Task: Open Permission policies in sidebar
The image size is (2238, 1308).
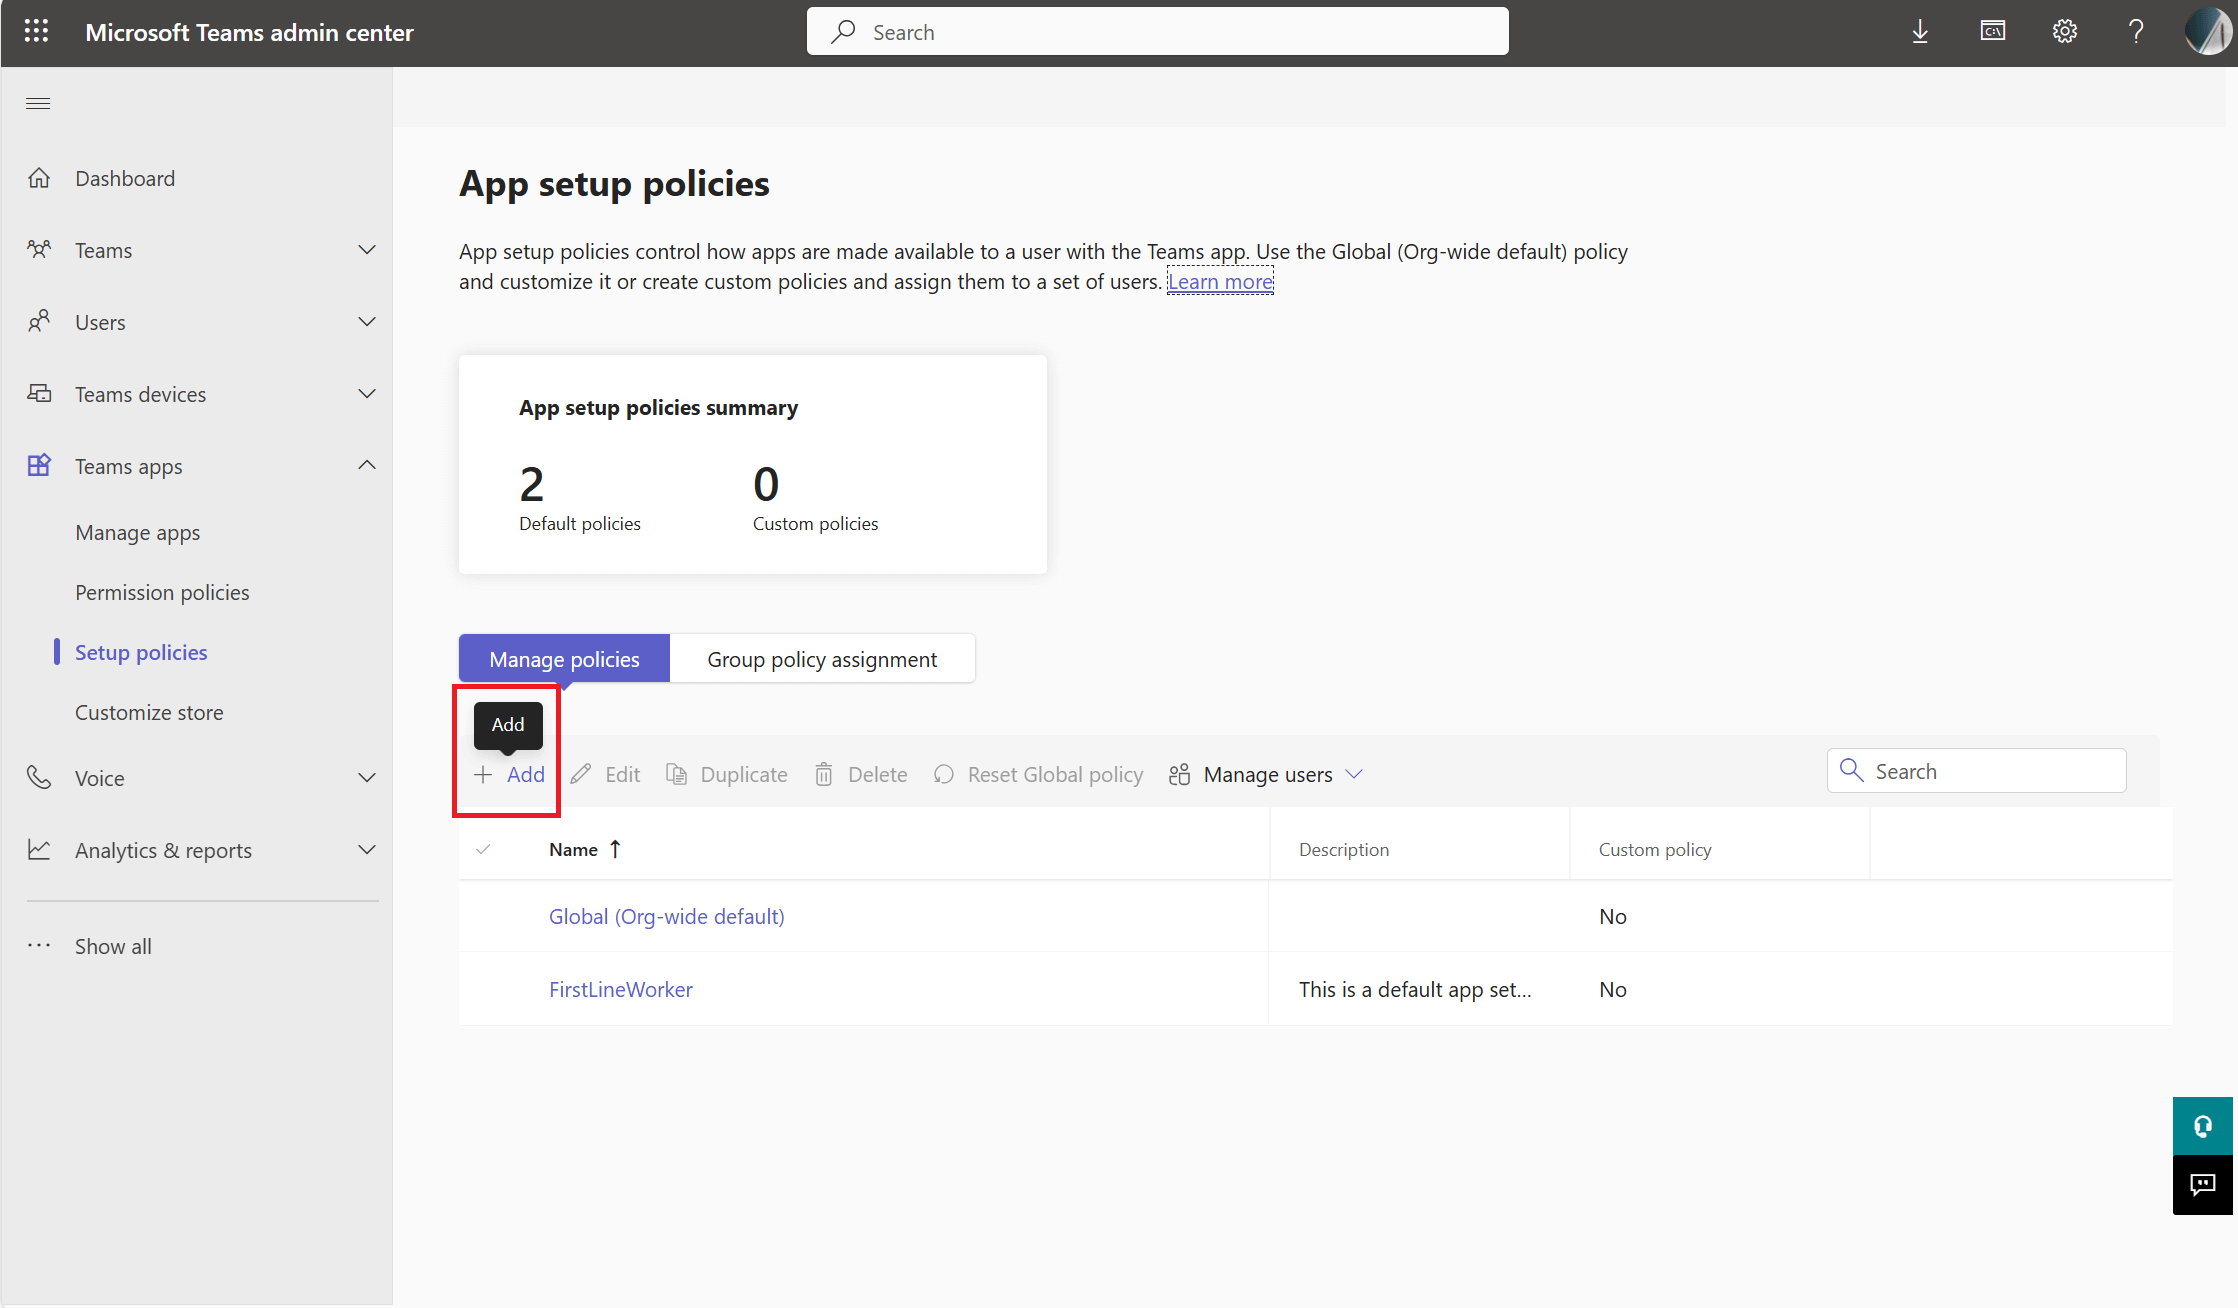Action: click(162, 593)
